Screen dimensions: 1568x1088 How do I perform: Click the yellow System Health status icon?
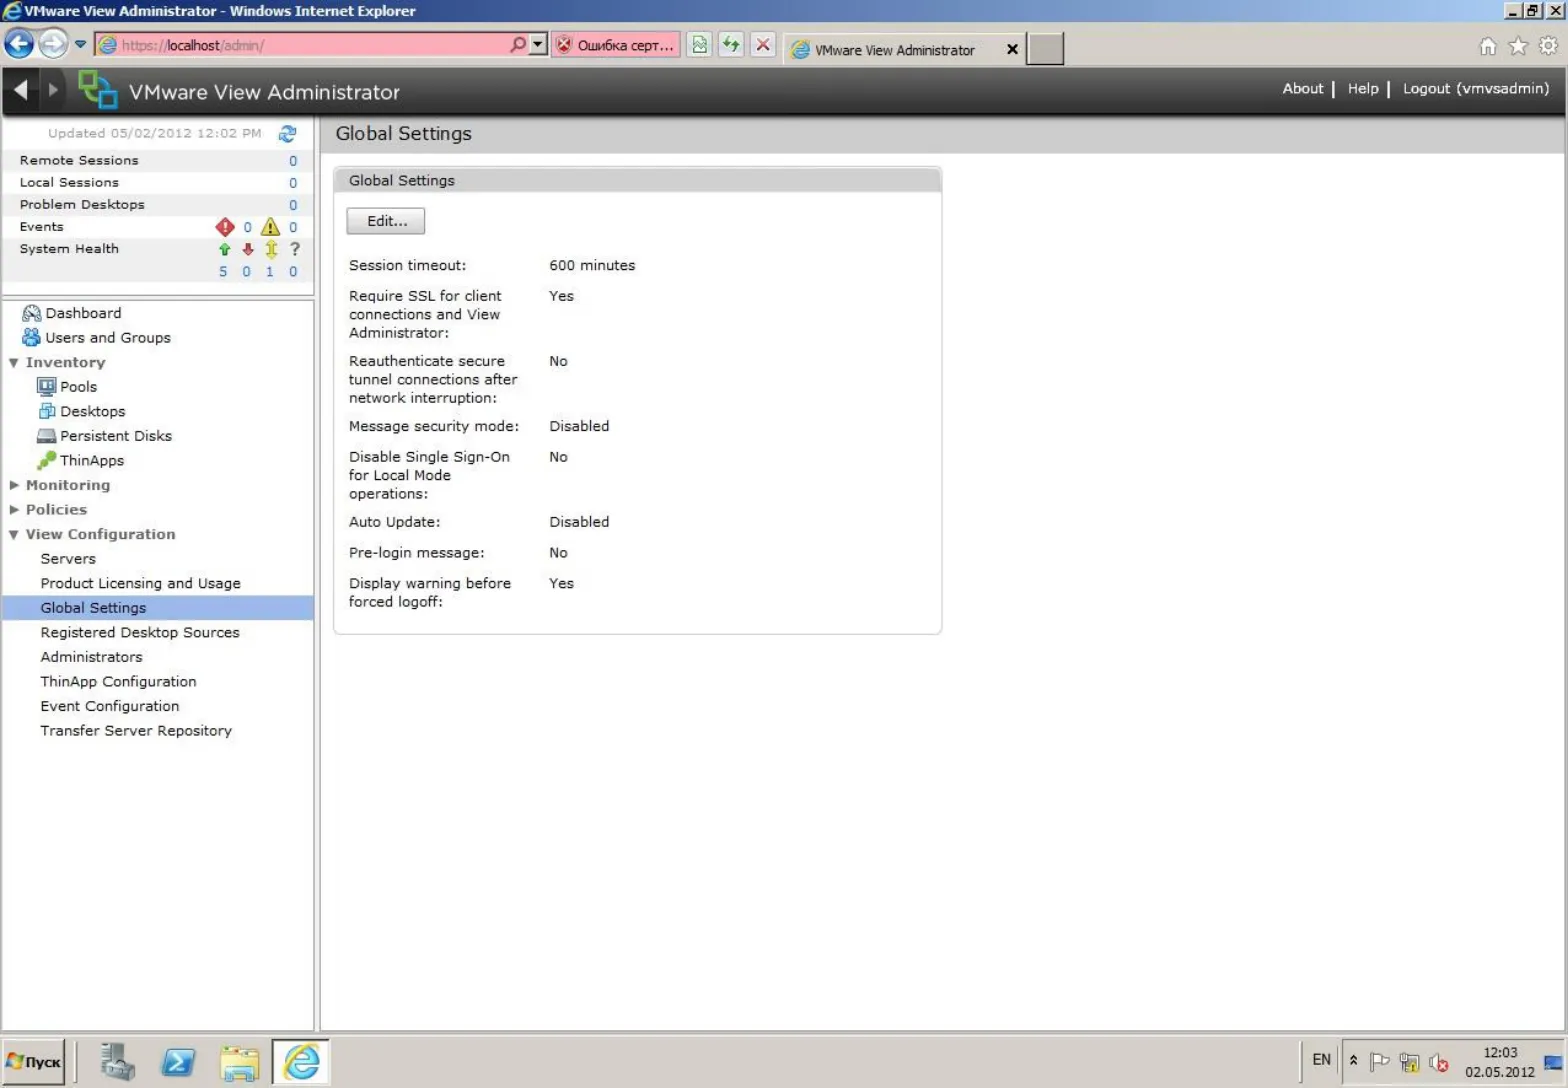click(x=271, y=249)
